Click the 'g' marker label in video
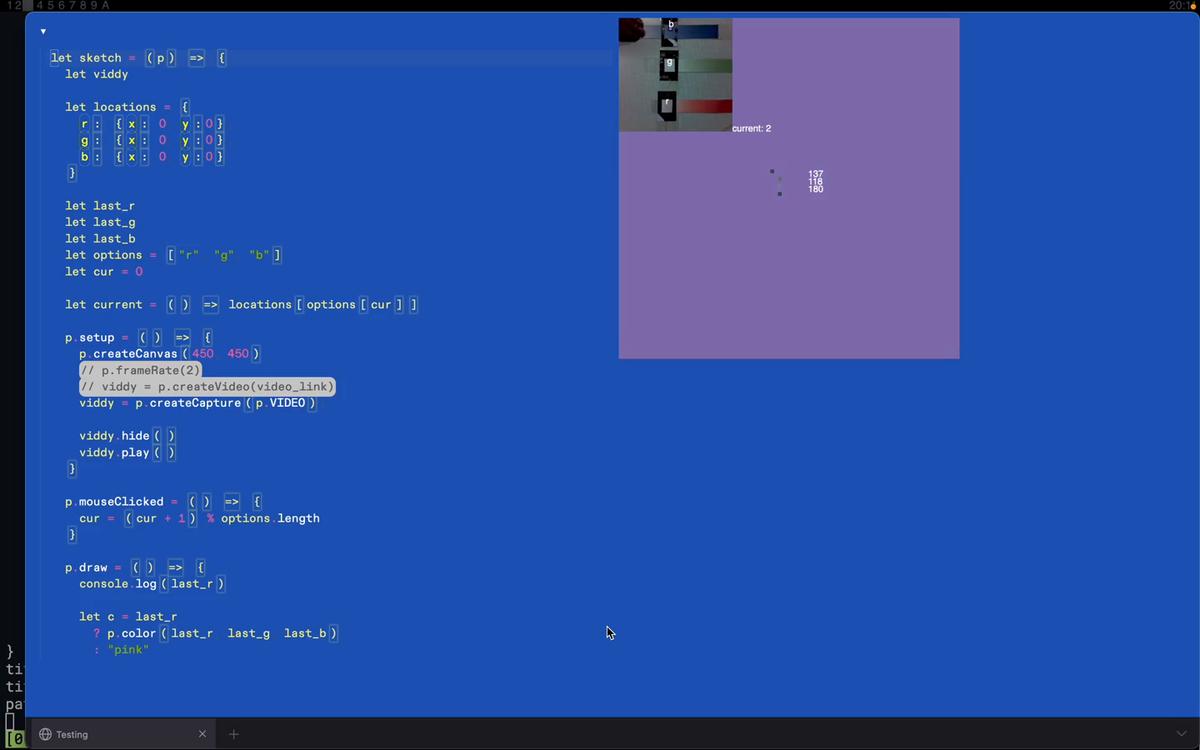This screenshot has height=750, width=1200. click(x=670, y=64)
